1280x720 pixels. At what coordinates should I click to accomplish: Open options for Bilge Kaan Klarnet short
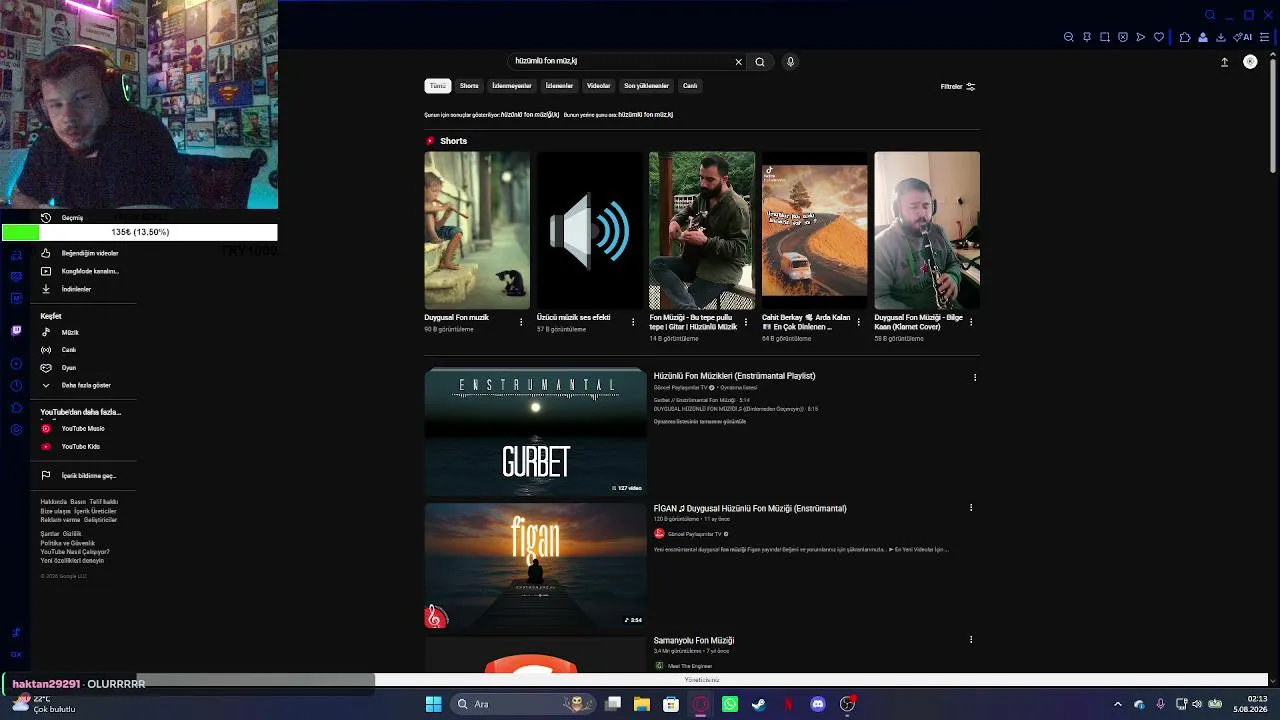pos(971,322)
